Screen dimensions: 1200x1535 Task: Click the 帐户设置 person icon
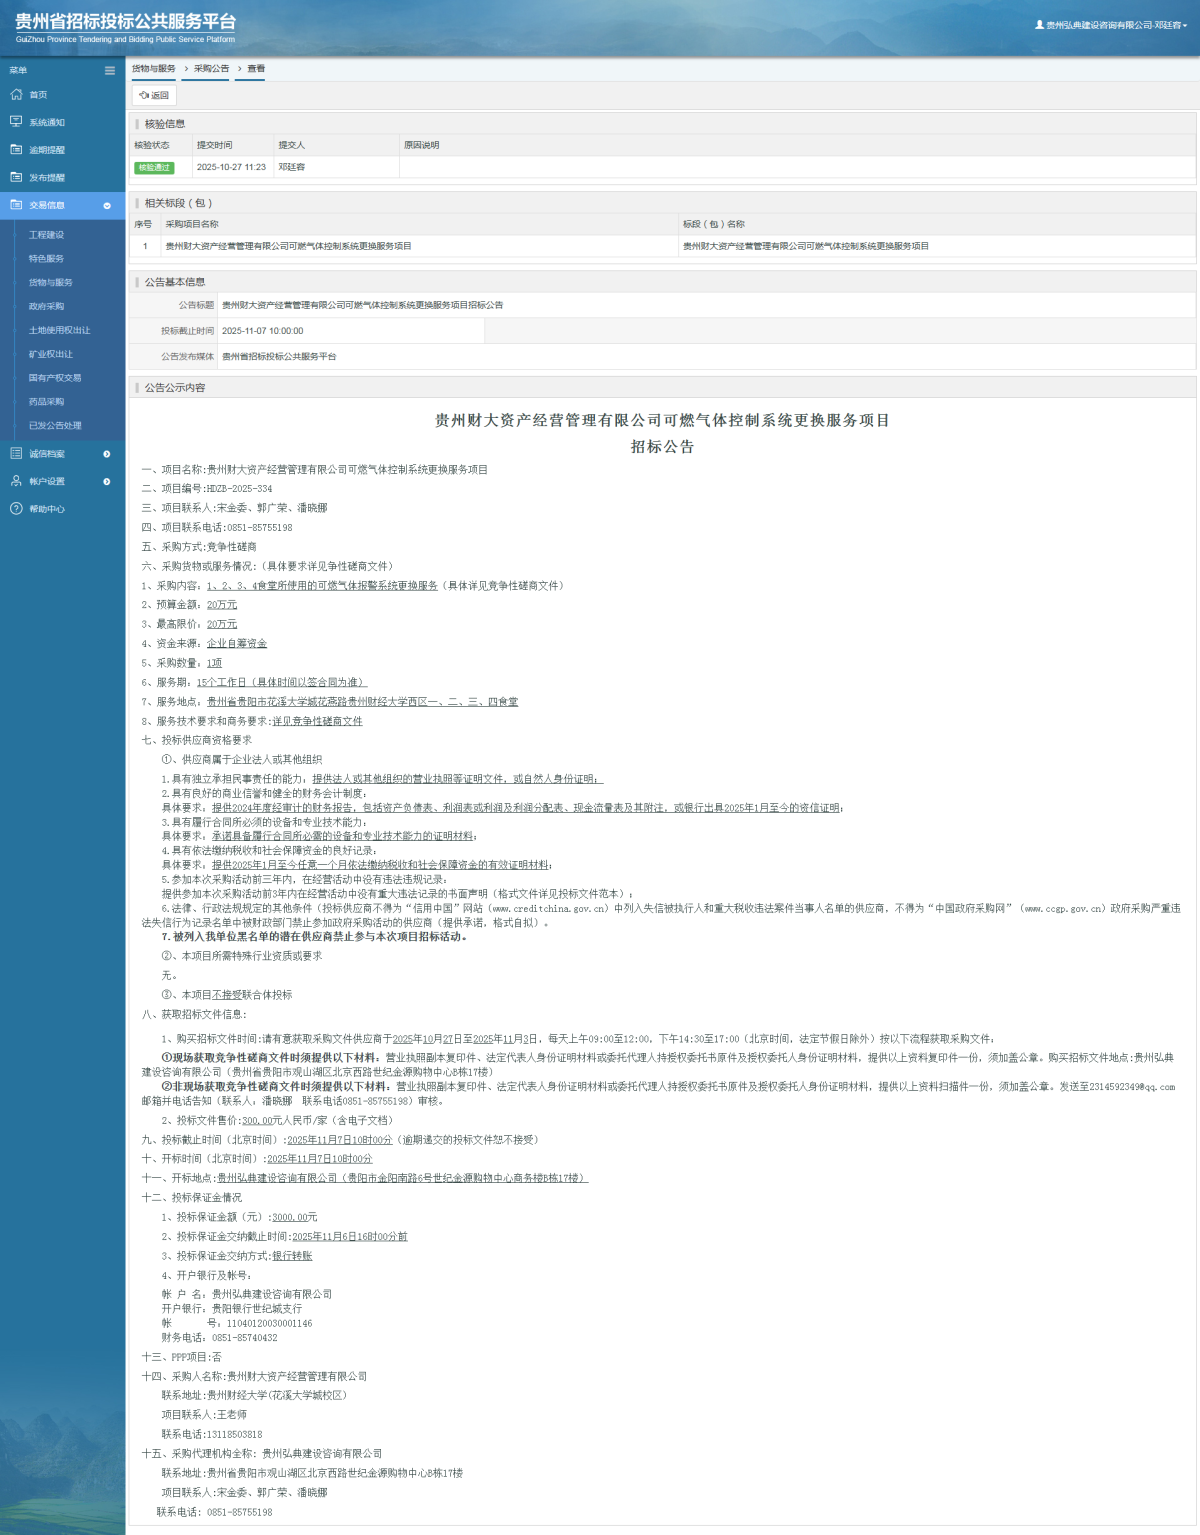coord(16,481)
